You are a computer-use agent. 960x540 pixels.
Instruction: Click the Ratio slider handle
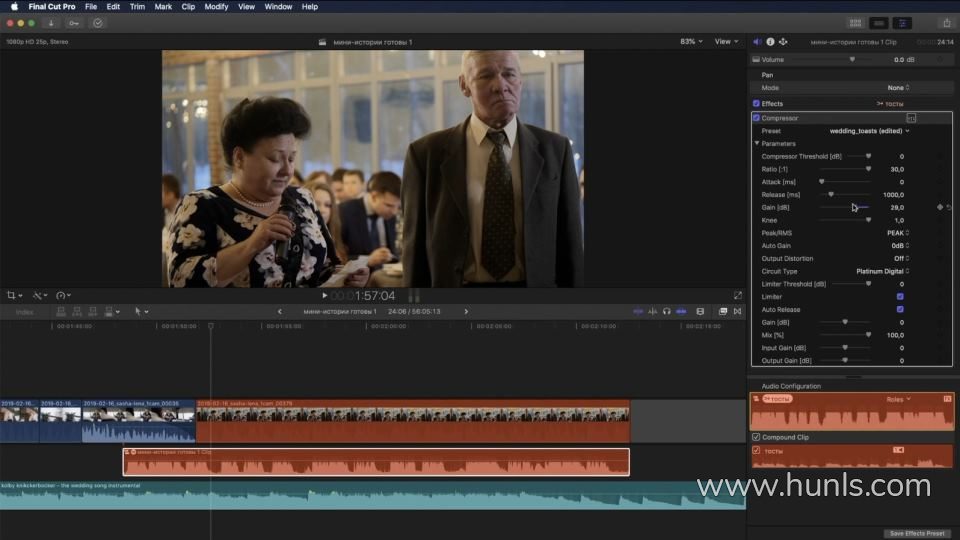click(868, 169)
